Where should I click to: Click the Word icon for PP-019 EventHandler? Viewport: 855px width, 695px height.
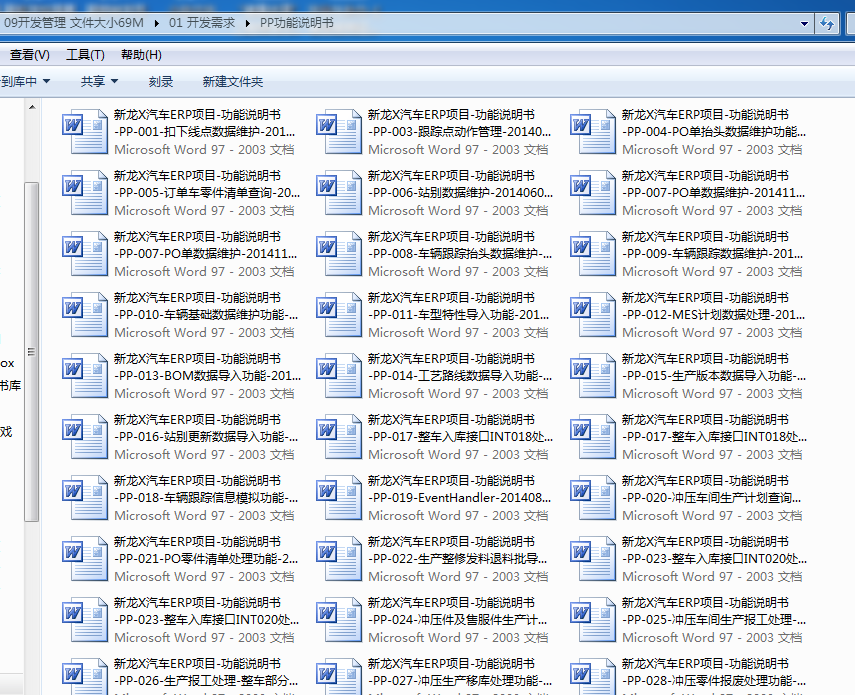tap(339, 498)
